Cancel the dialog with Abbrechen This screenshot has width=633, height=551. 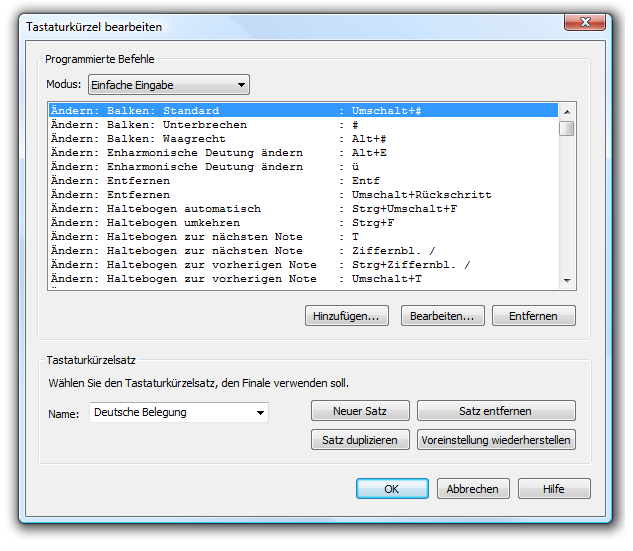[473, 489]
